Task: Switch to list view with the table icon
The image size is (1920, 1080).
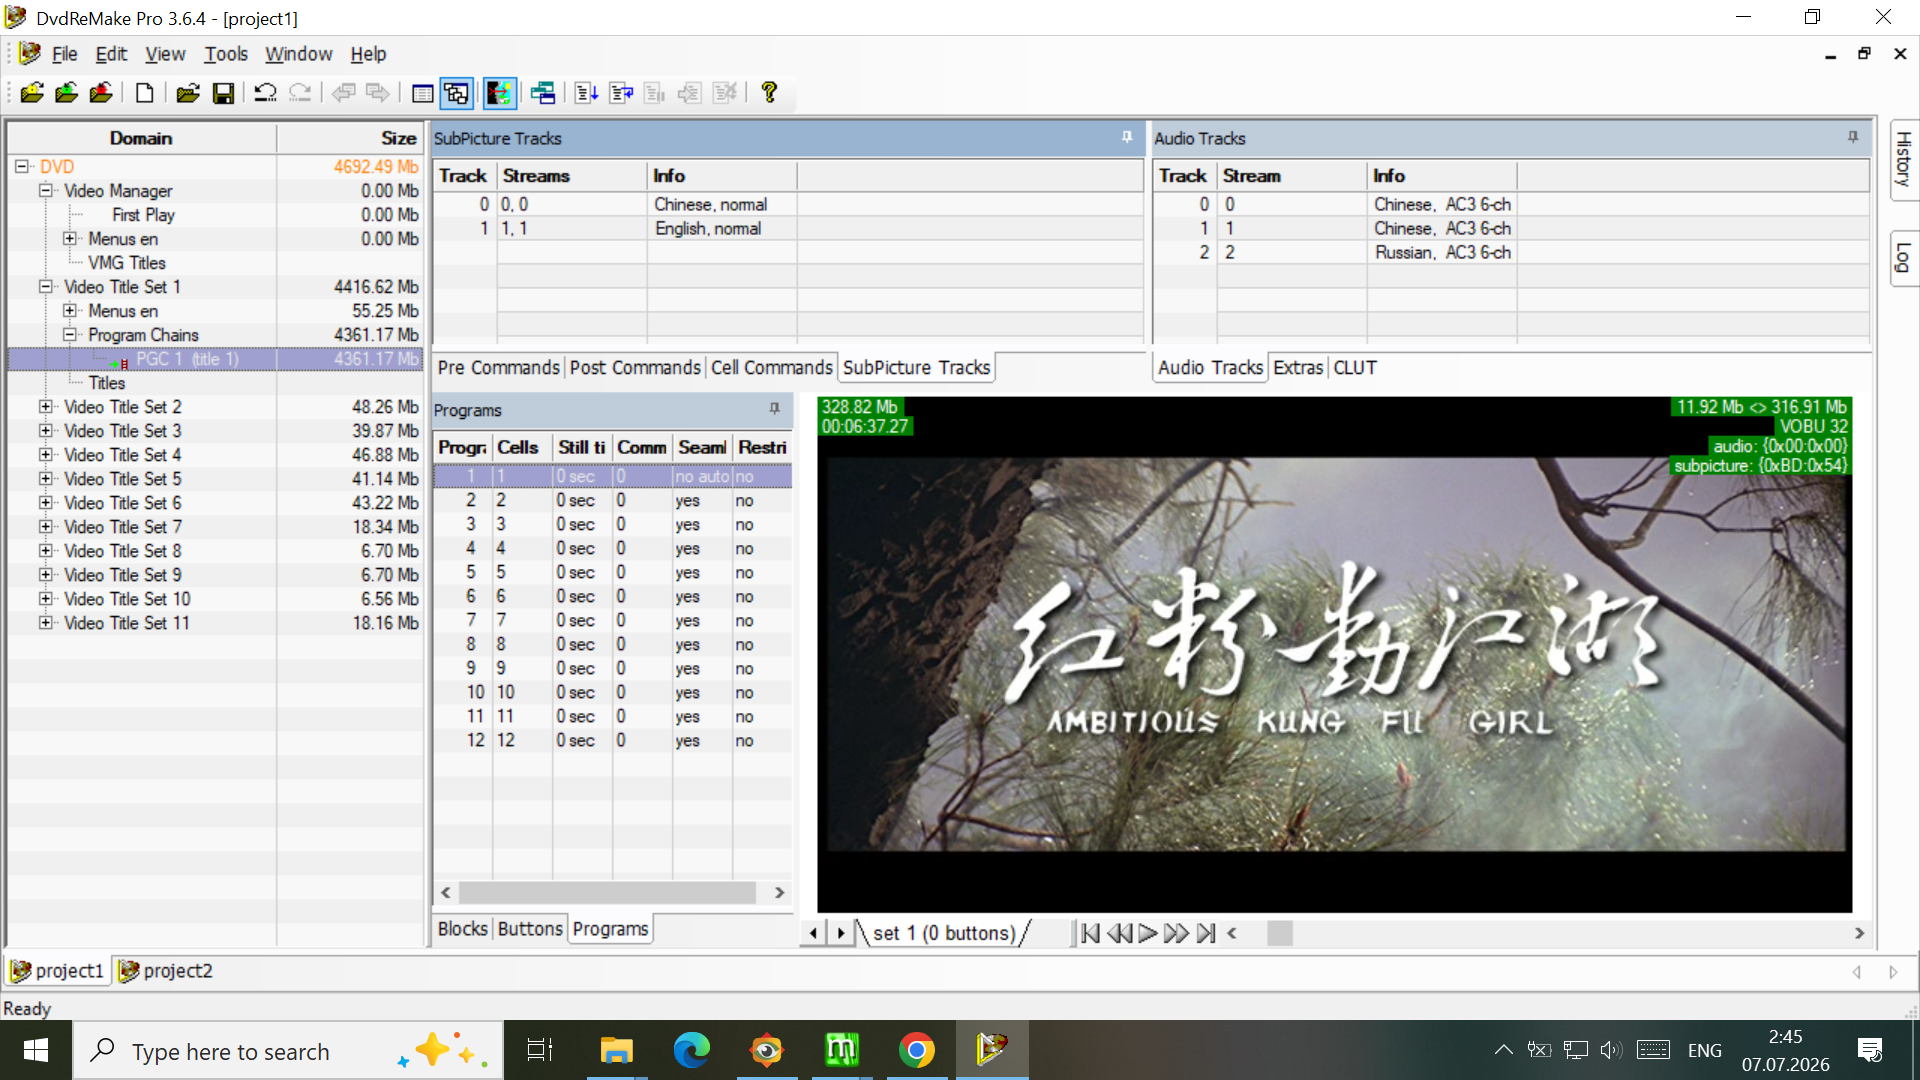Action: pyautogui.click(x=423, y=93)
